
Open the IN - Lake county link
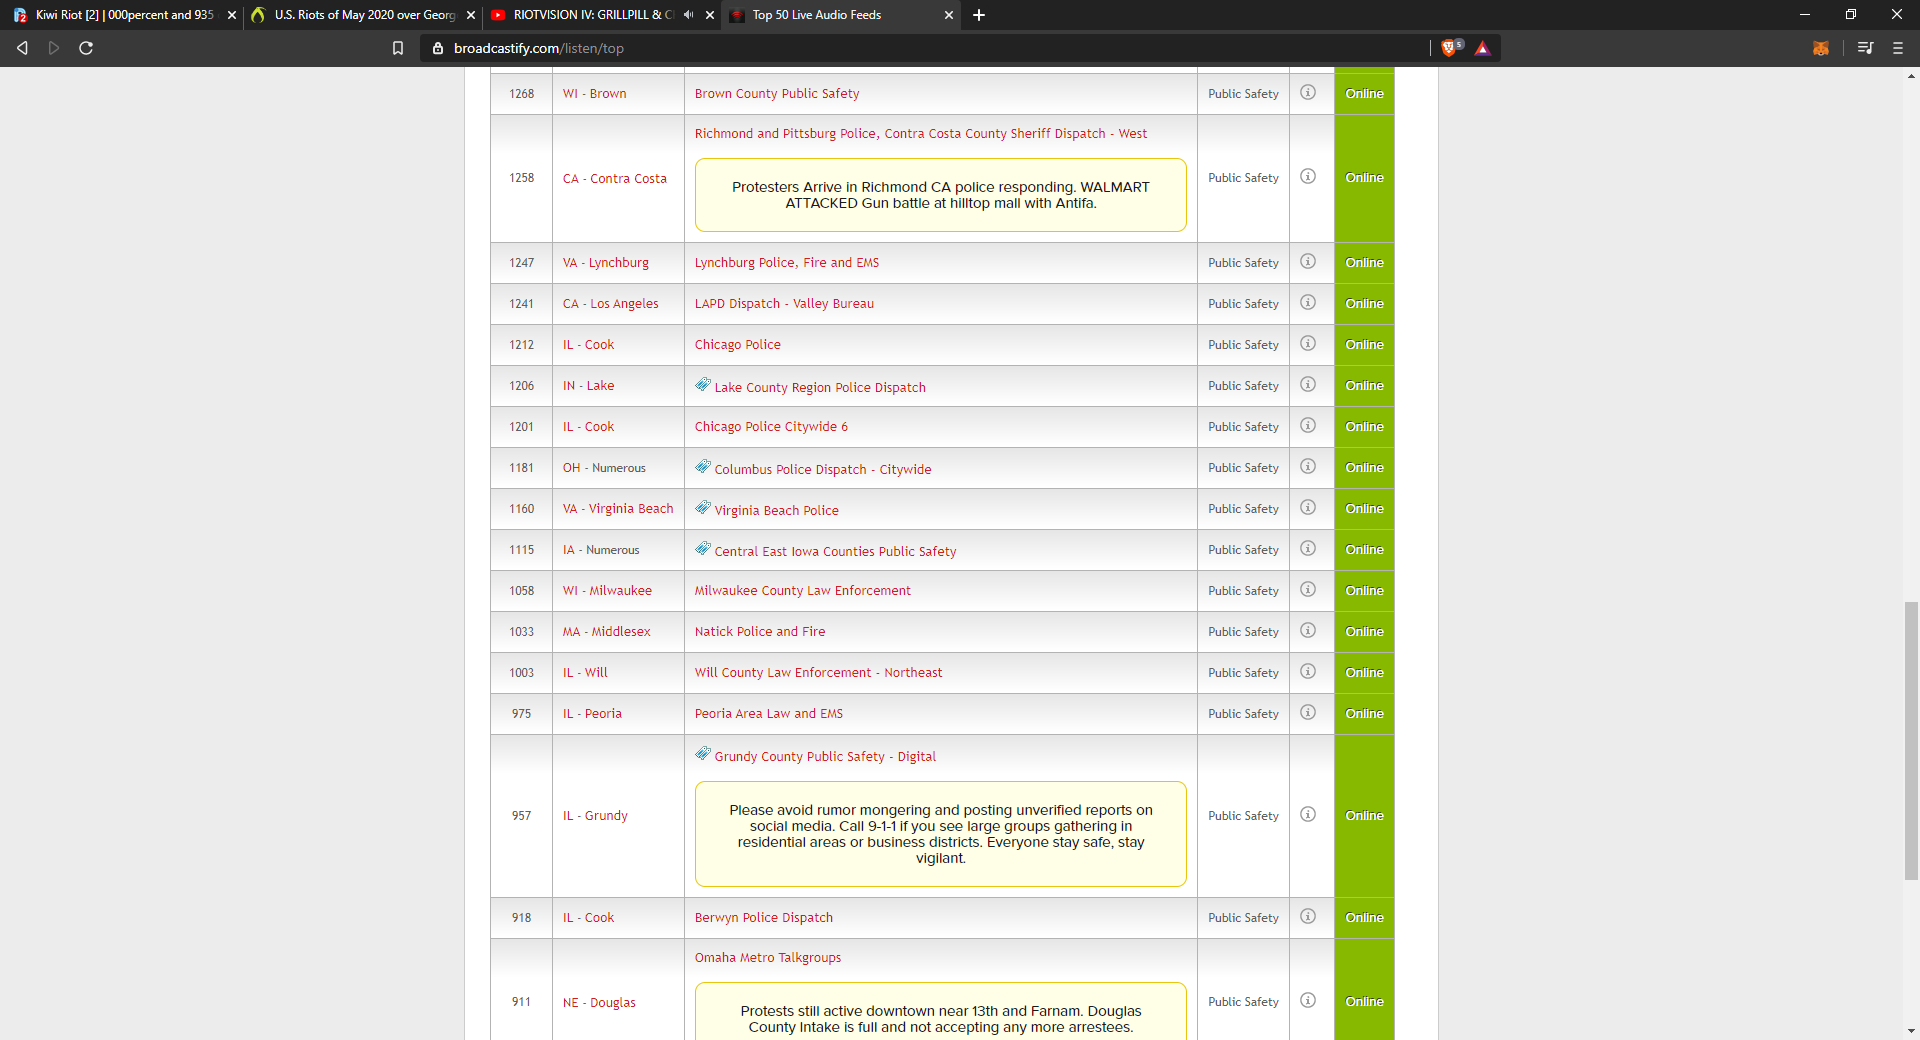(588, 386)
